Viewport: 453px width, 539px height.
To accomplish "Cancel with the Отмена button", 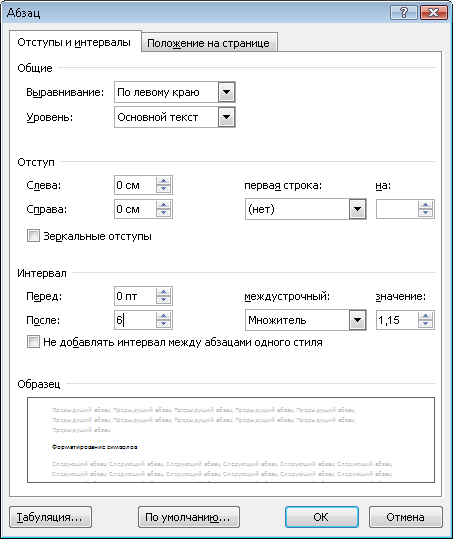I will [x=406, y=517].
